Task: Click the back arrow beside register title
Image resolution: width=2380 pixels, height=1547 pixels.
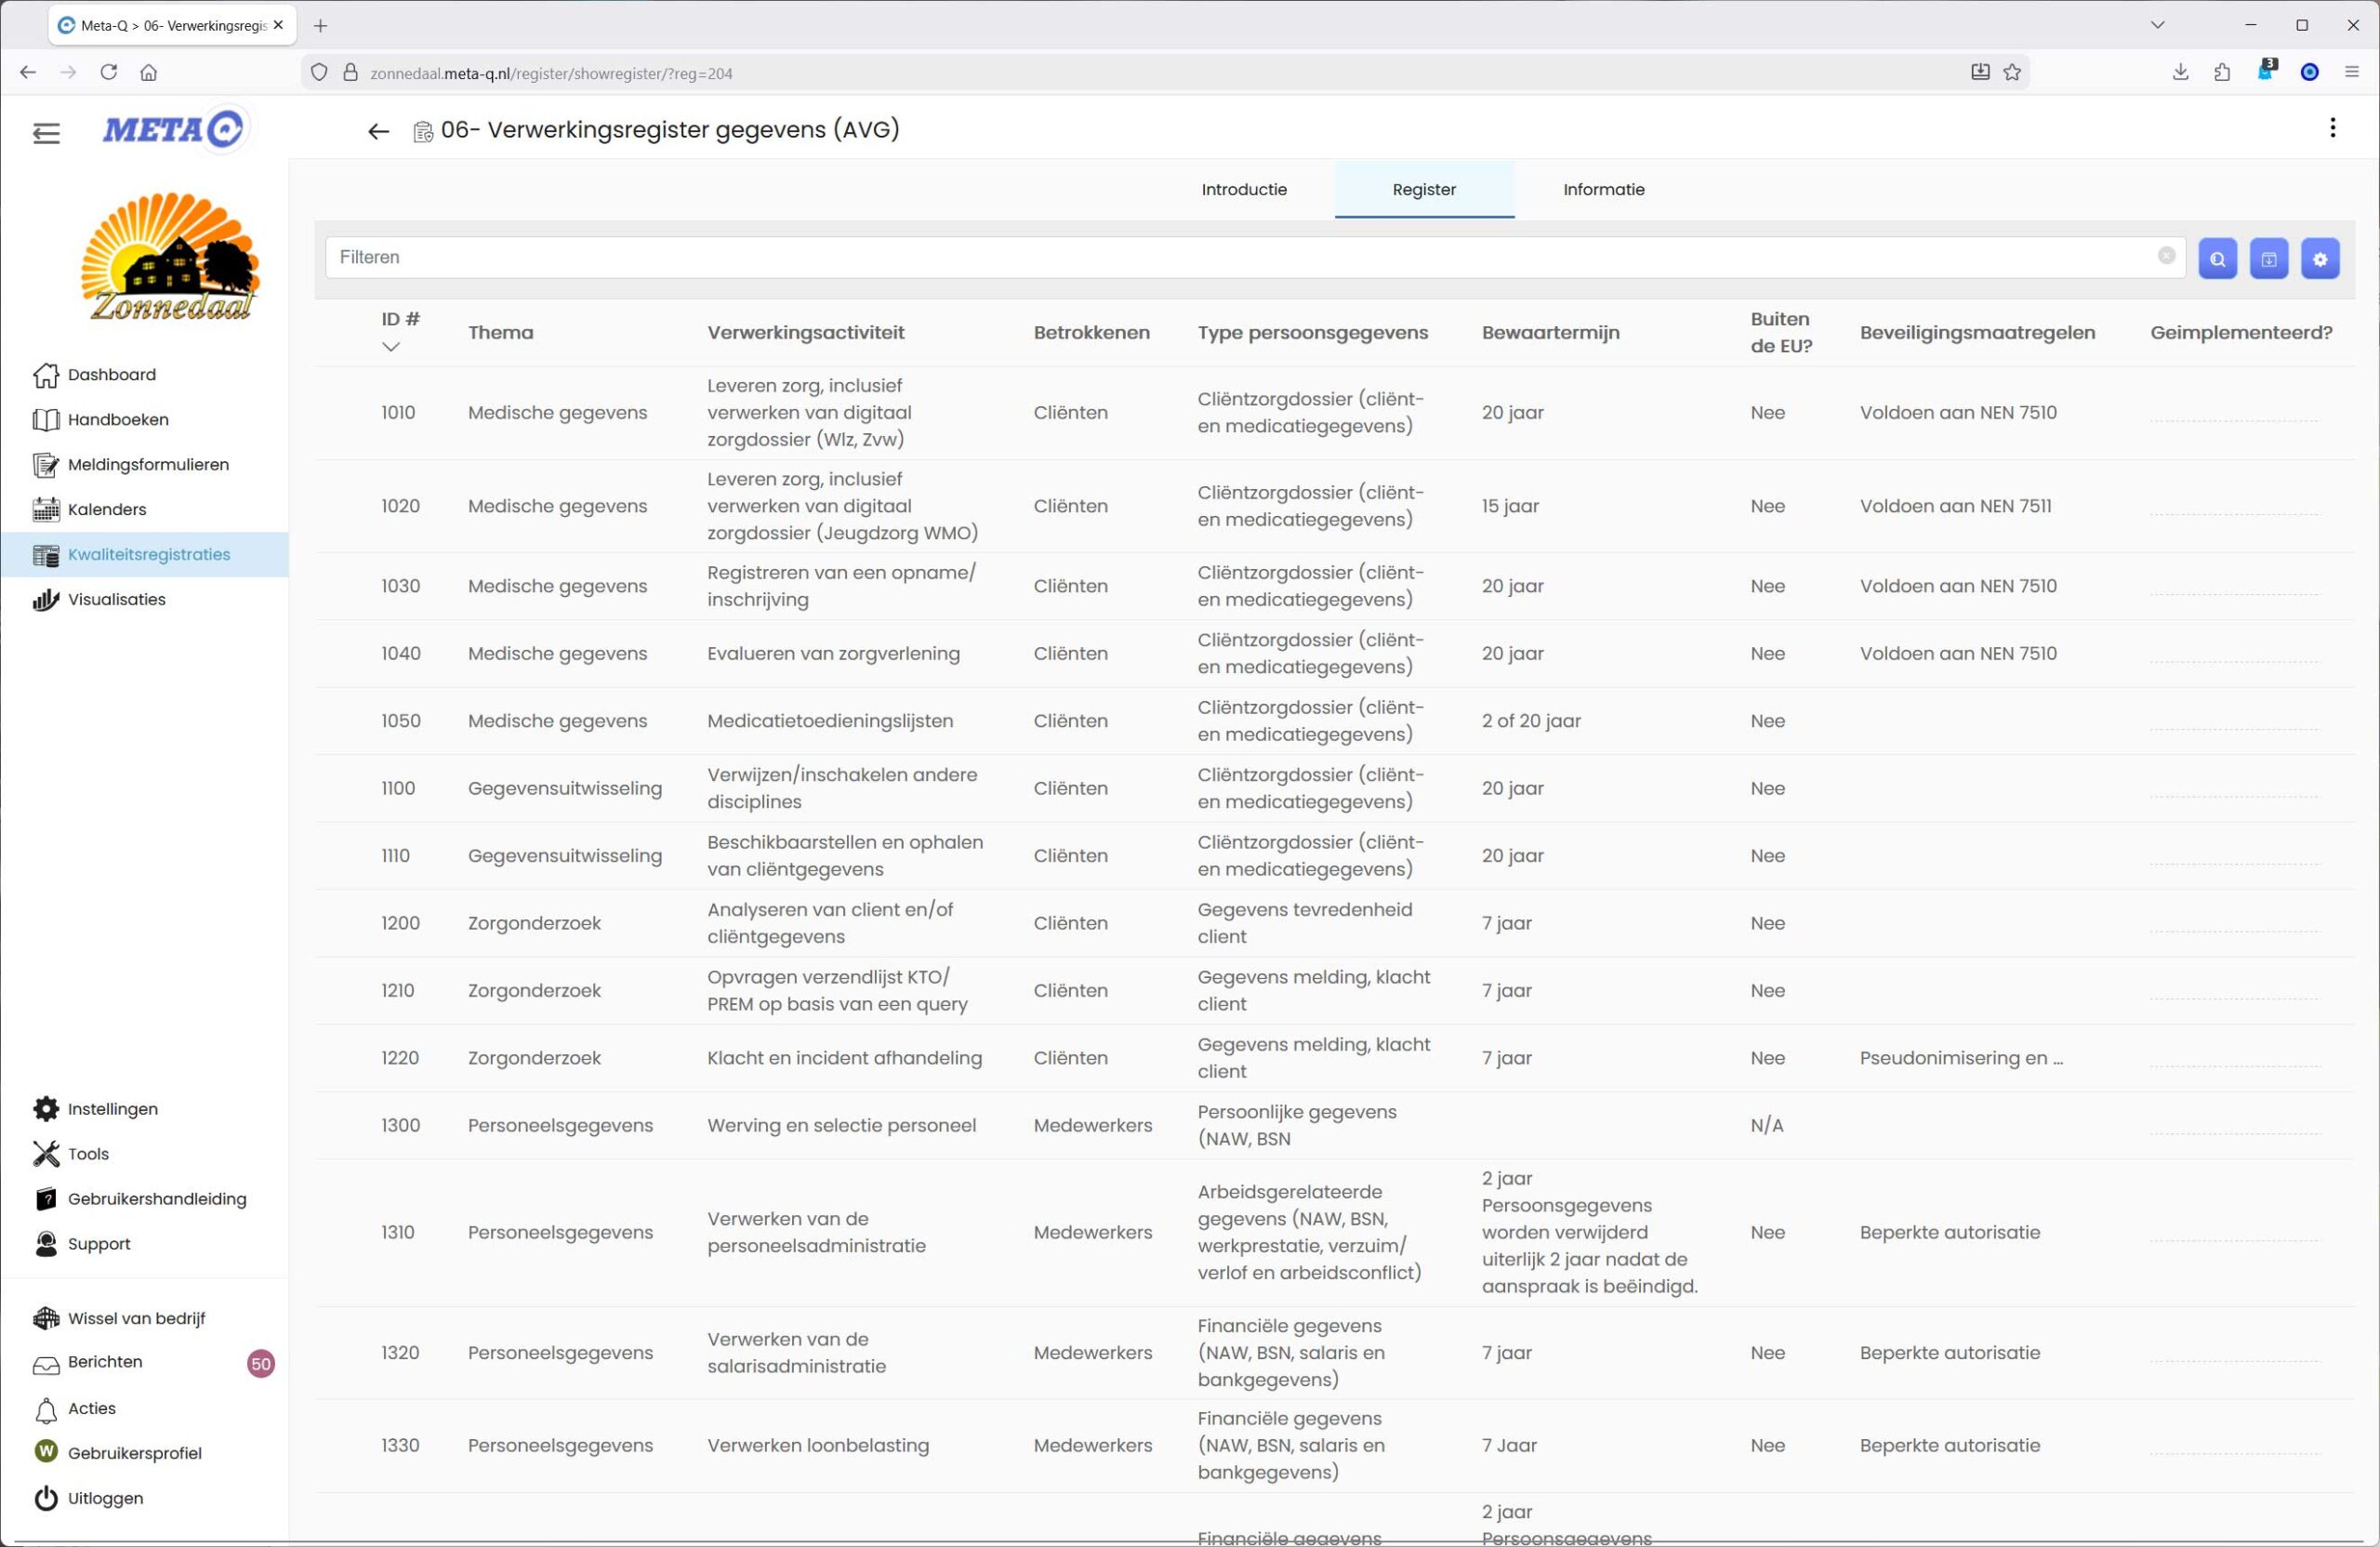Action: click(x=378, y=131)
